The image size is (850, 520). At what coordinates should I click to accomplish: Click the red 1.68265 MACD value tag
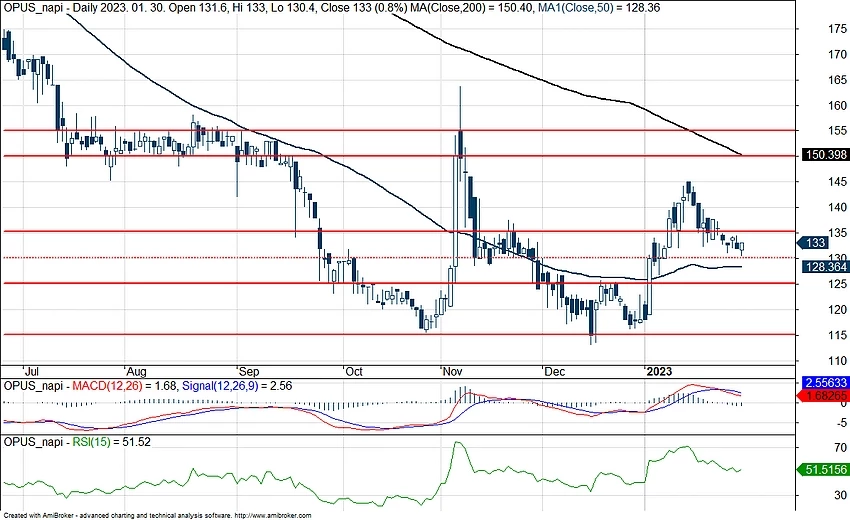tap(826, 397)
